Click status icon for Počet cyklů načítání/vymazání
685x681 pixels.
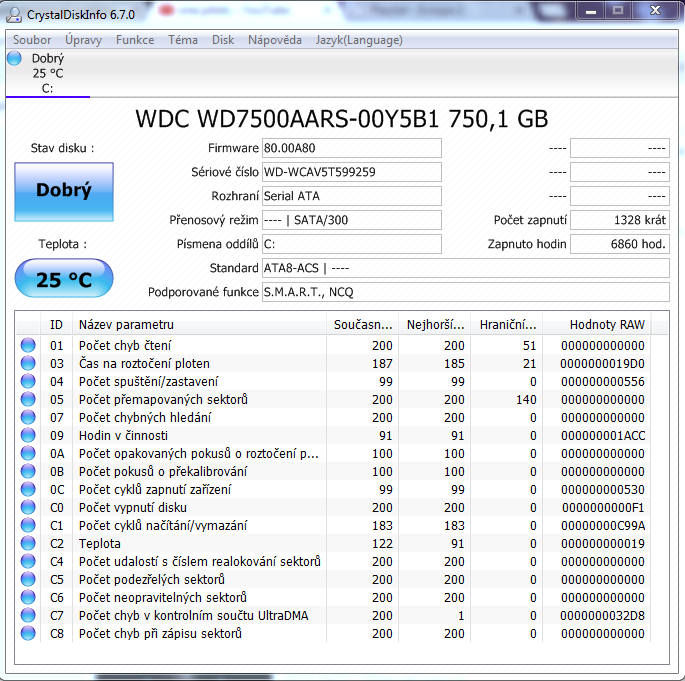pos(28,525)
